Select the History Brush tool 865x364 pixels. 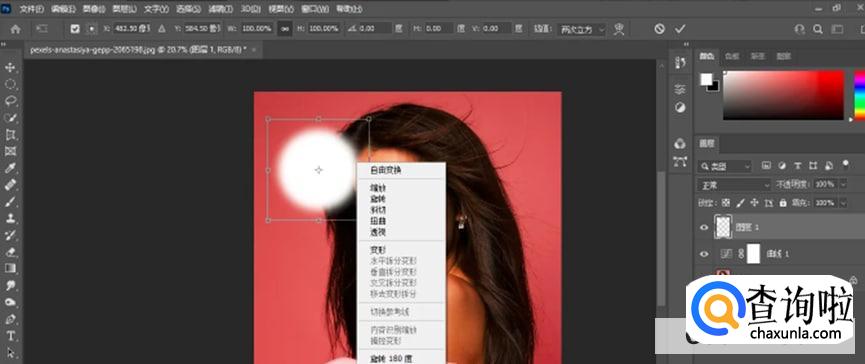point(10,235)
